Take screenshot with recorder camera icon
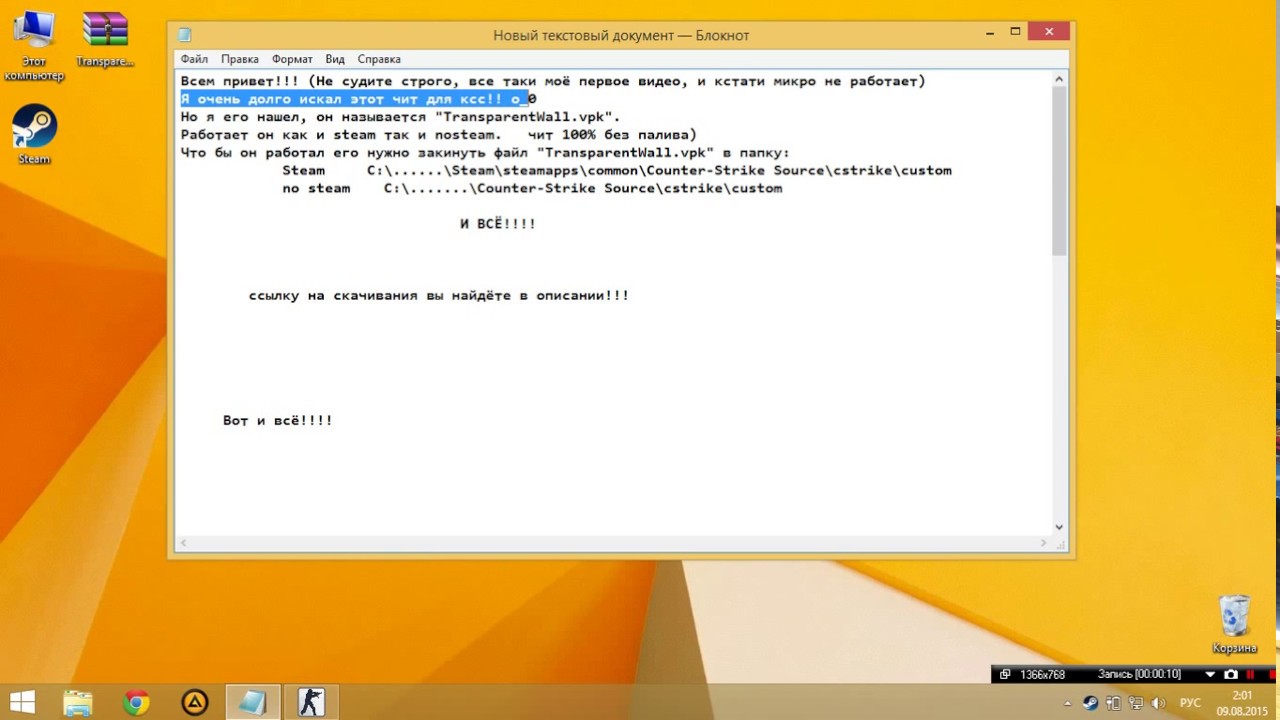Viewport: 1280px width, 720px height. pyautogui.click(x=1231, y=674)
